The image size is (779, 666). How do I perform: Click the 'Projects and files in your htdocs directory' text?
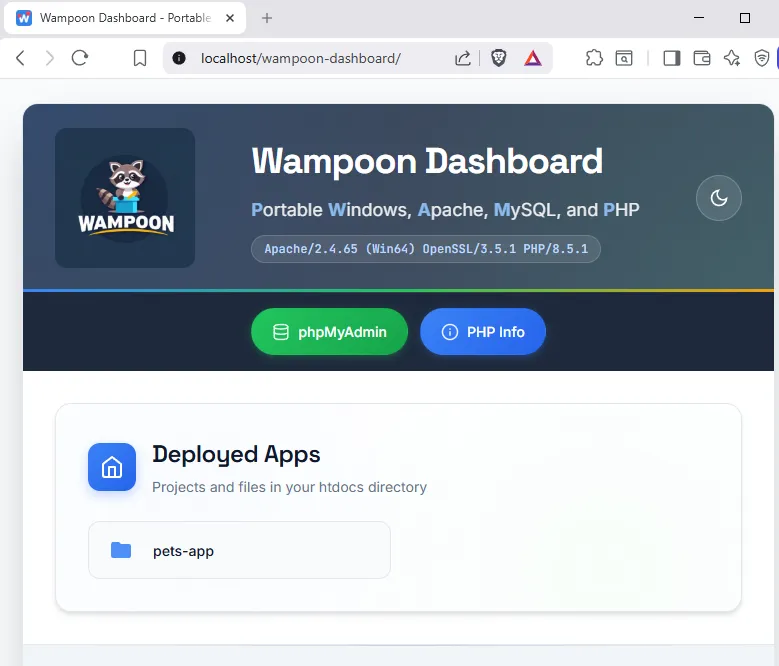pyautogui.click(x=289, y=487)
